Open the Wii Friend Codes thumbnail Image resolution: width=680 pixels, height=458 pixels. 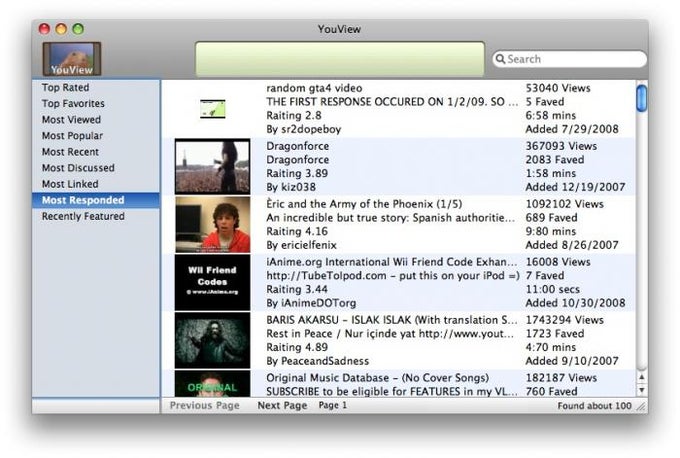coord(212,282)
